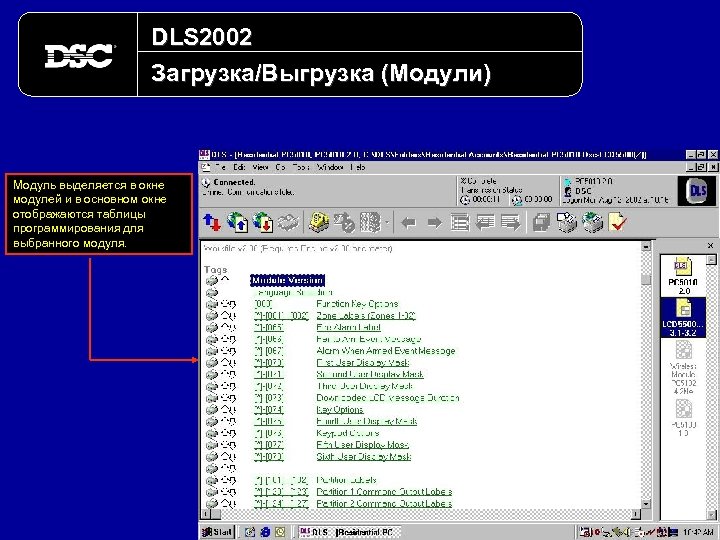Open the Zone Labels (Zones 1-32) link
This screenshot has height=540, width=720.
tap(366, 316)
